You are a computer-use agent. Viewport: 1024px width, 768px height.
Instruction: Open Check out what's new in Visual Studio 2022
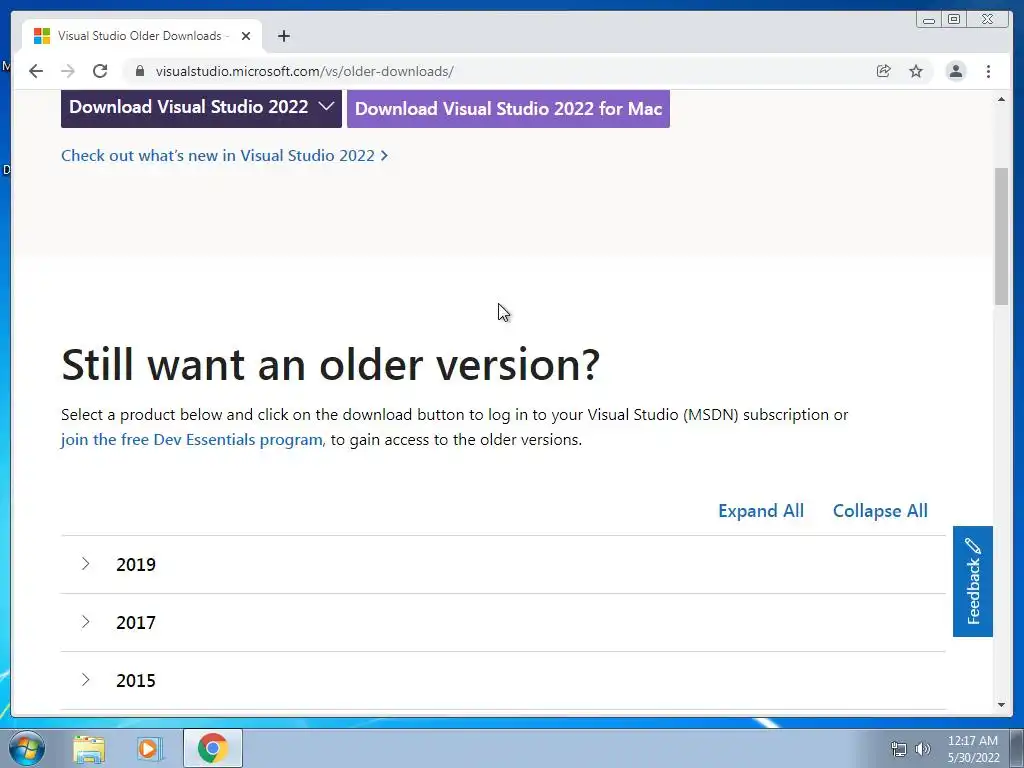224,155
